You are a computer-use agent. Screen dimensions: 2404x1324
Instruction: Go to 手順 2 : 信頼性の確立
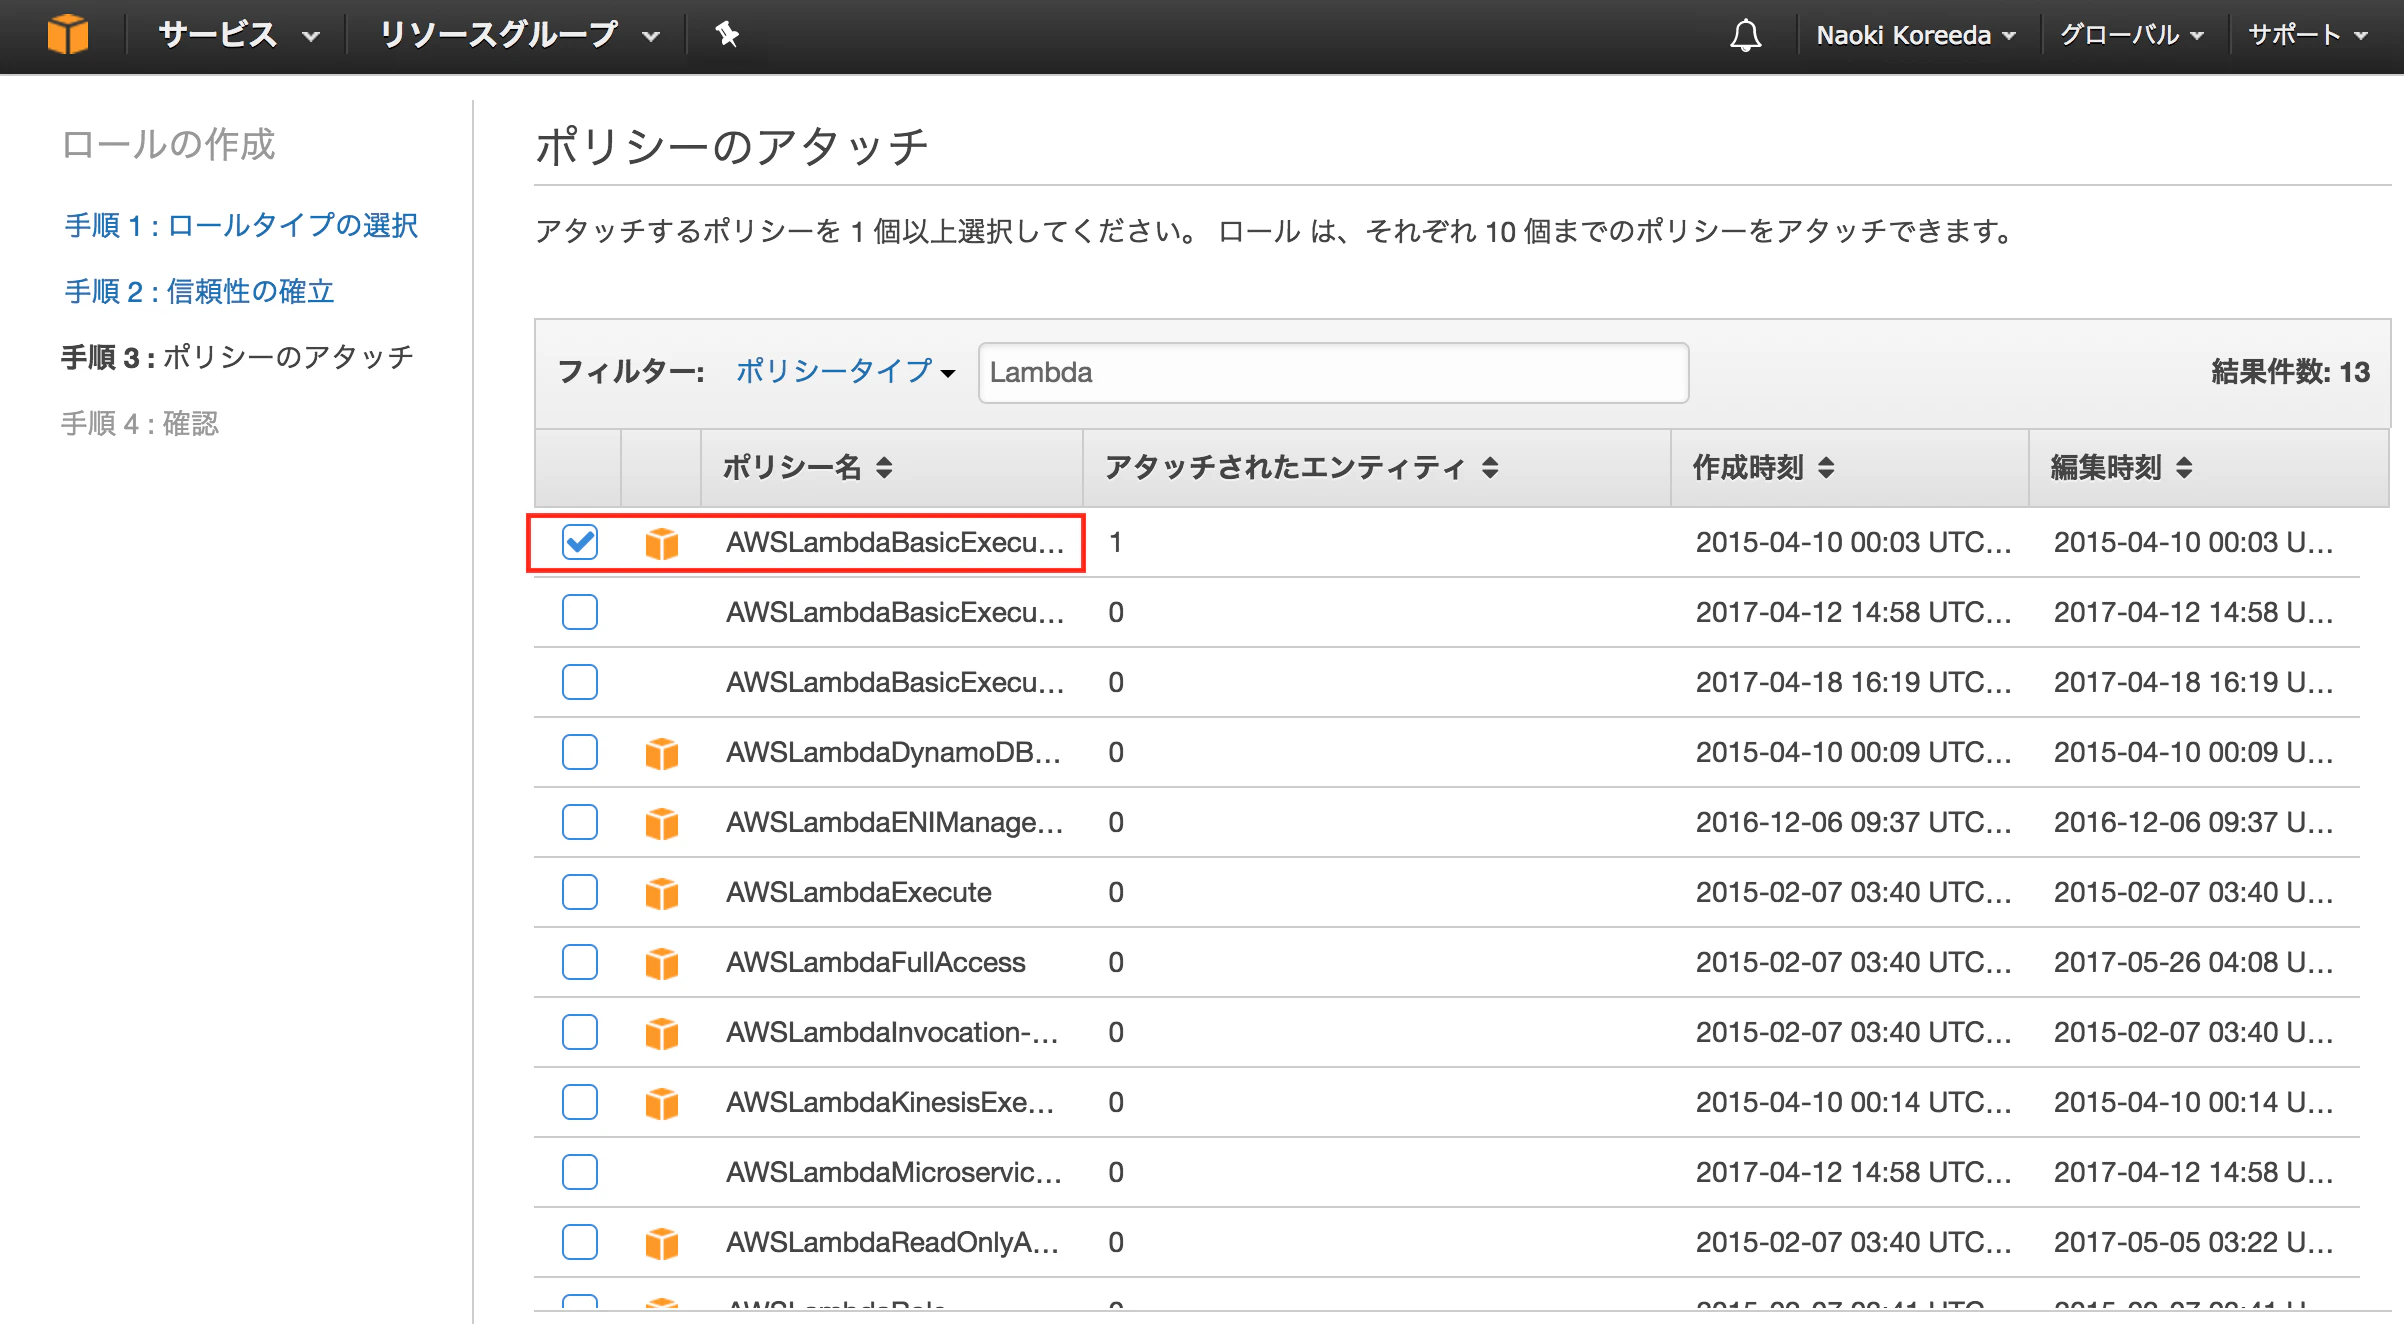pos(199,291)
